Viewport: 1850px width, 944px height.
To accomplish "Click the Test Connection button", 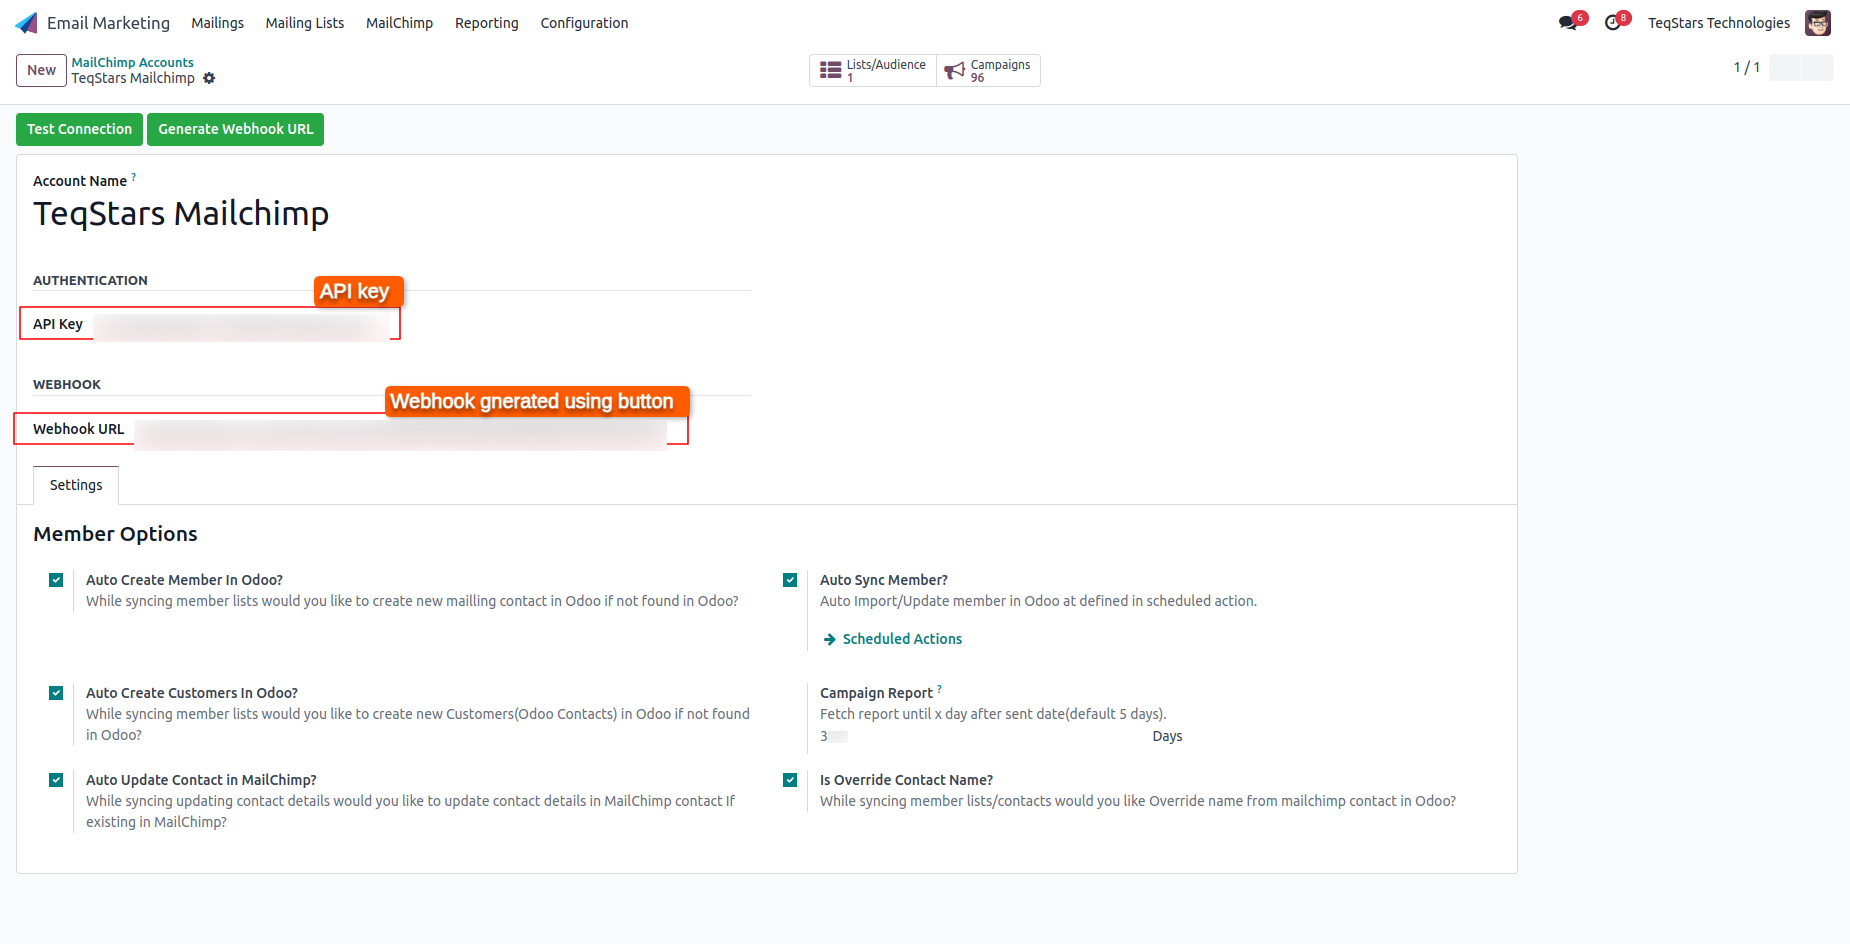I will pos(80,129).
